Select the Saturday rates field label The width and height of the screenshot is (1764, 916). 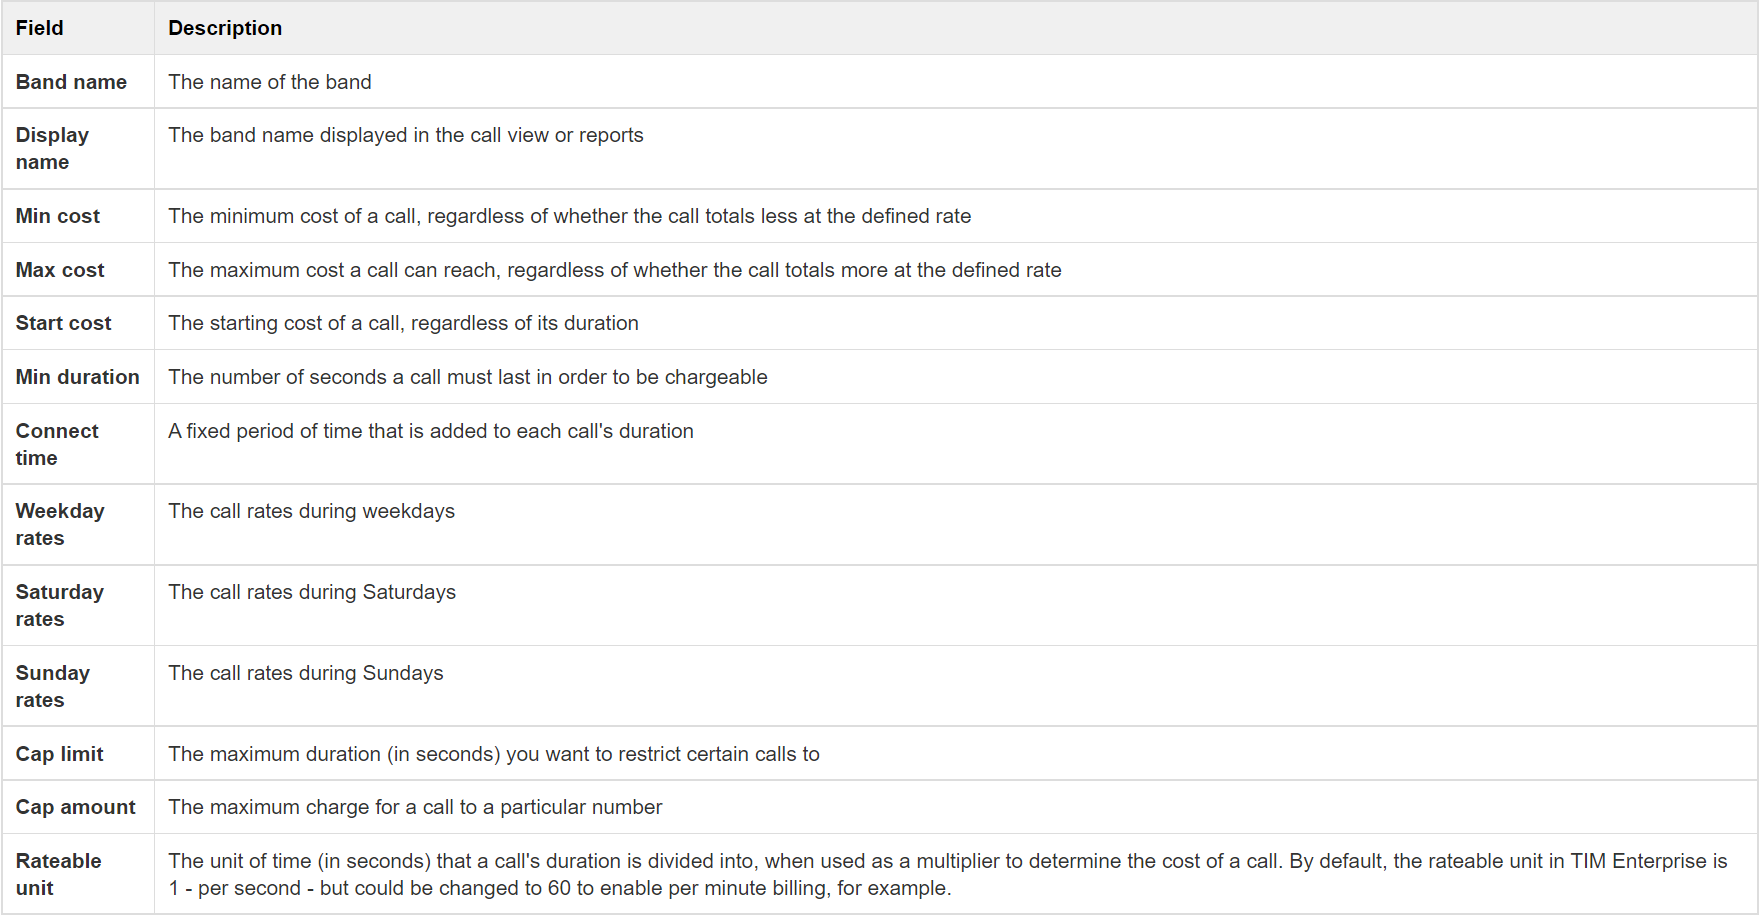(x=60, y=605)
